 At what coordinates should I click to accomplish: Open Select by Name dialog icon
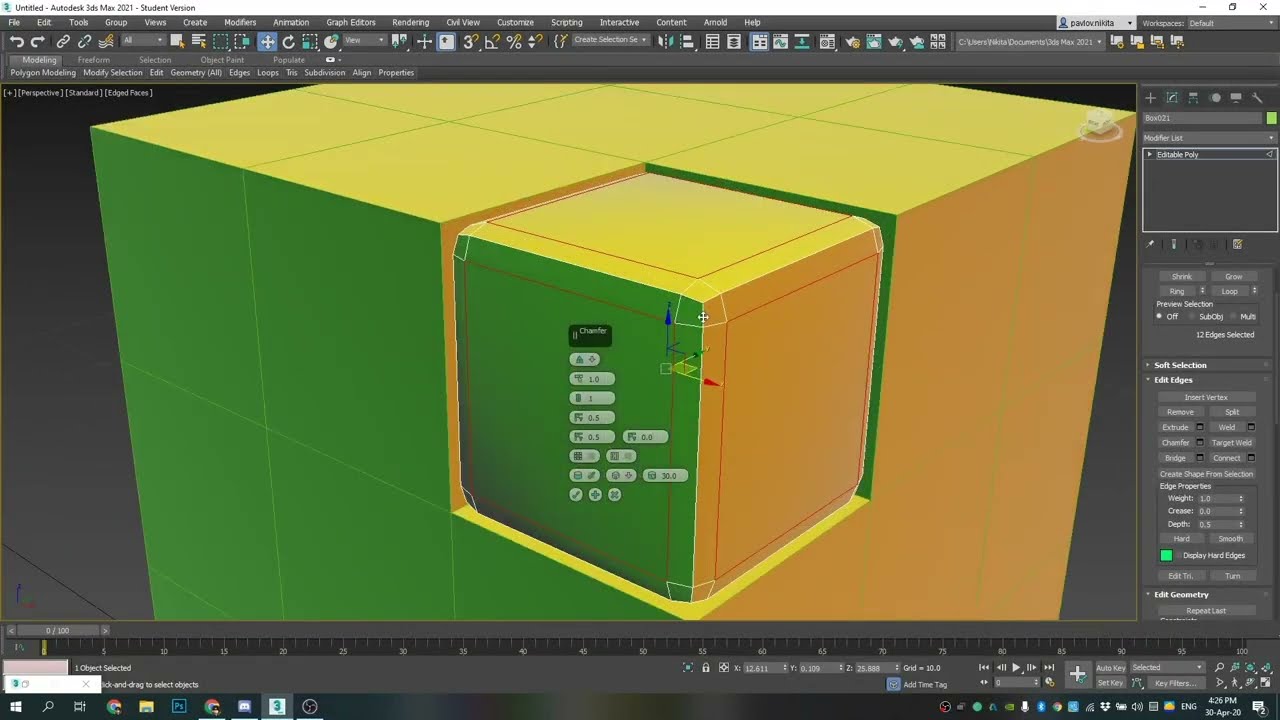tap(198, 41)
